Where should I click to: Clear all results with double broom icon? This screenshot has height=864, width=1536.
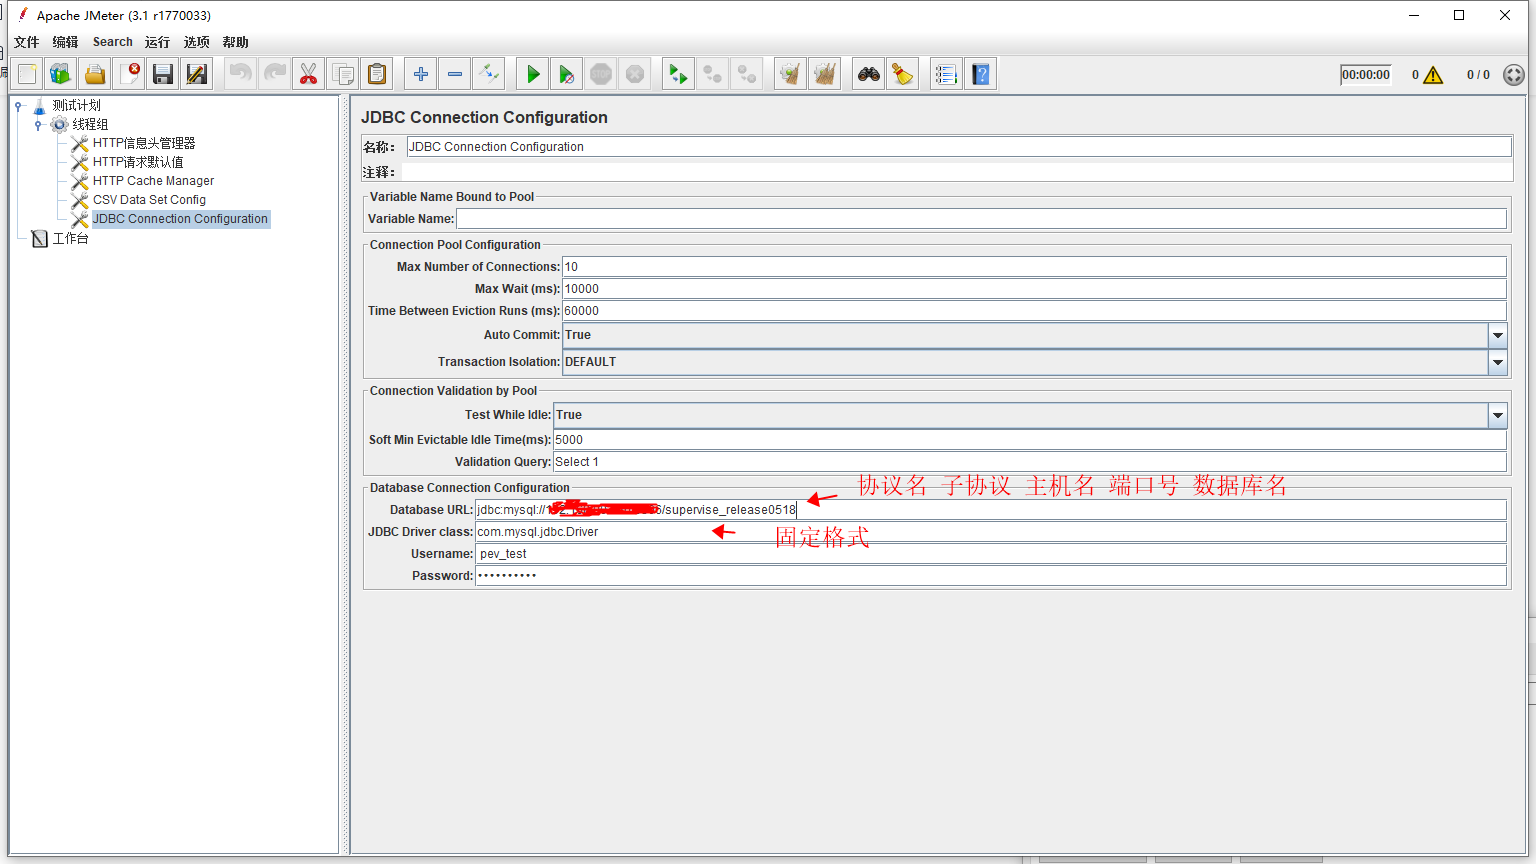[824, 74]
